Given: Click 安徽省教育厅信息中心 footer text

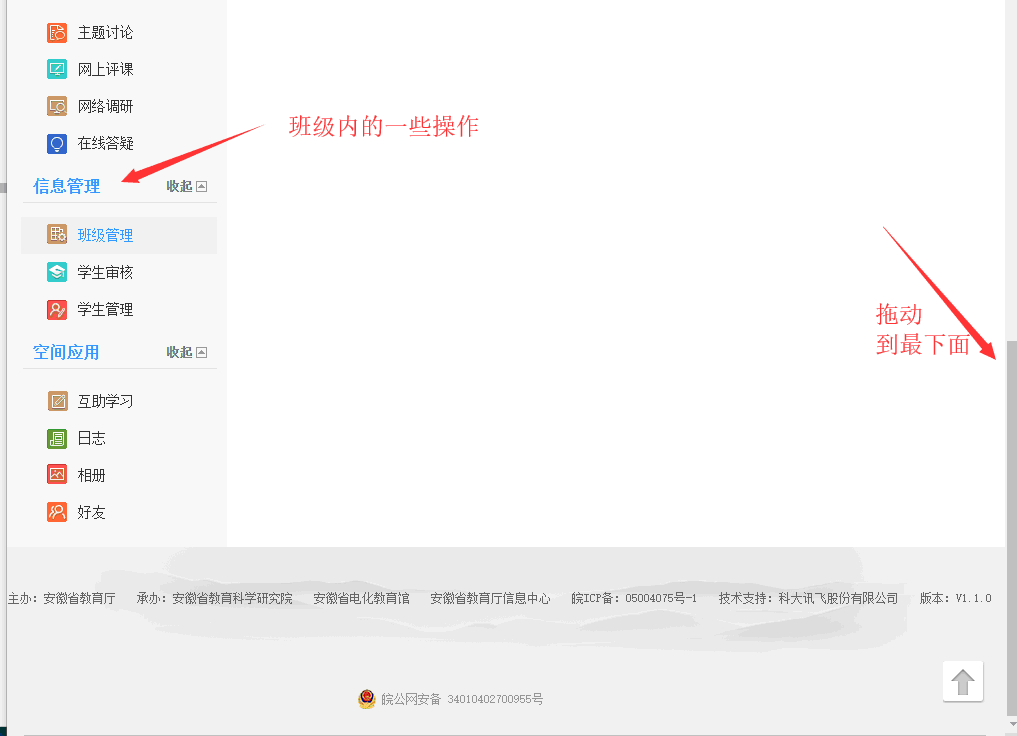Looking at the screenshot, I should (490, 598).
